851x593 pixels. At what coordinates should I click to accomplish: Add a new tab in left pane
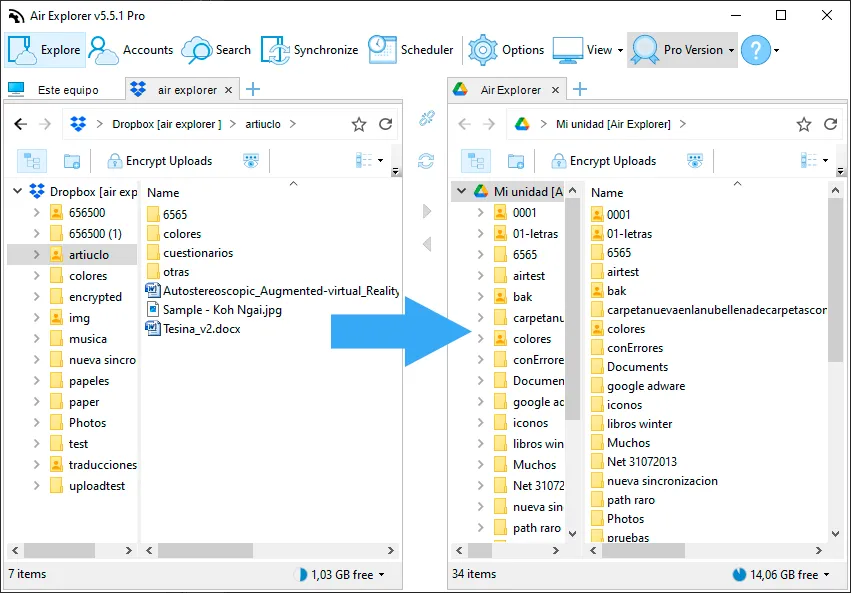[253, 90]
